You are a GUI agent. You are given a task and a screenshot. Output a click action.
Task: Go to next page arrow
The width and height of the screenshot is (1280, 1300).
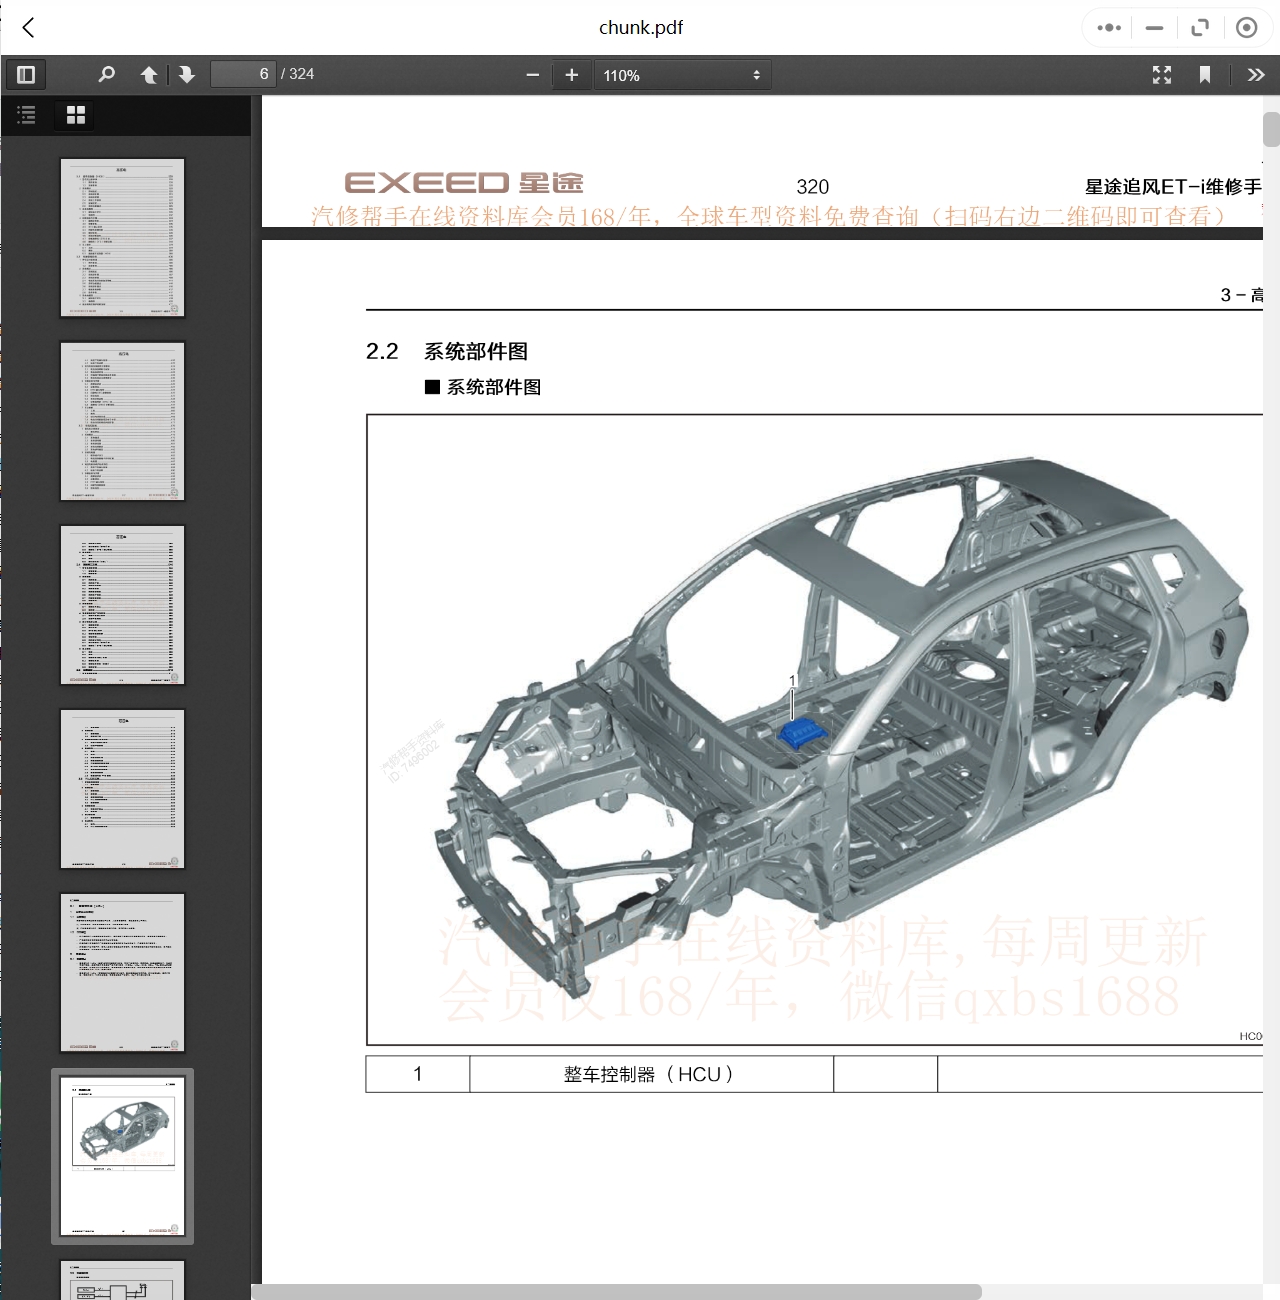[x=187, y=75]
